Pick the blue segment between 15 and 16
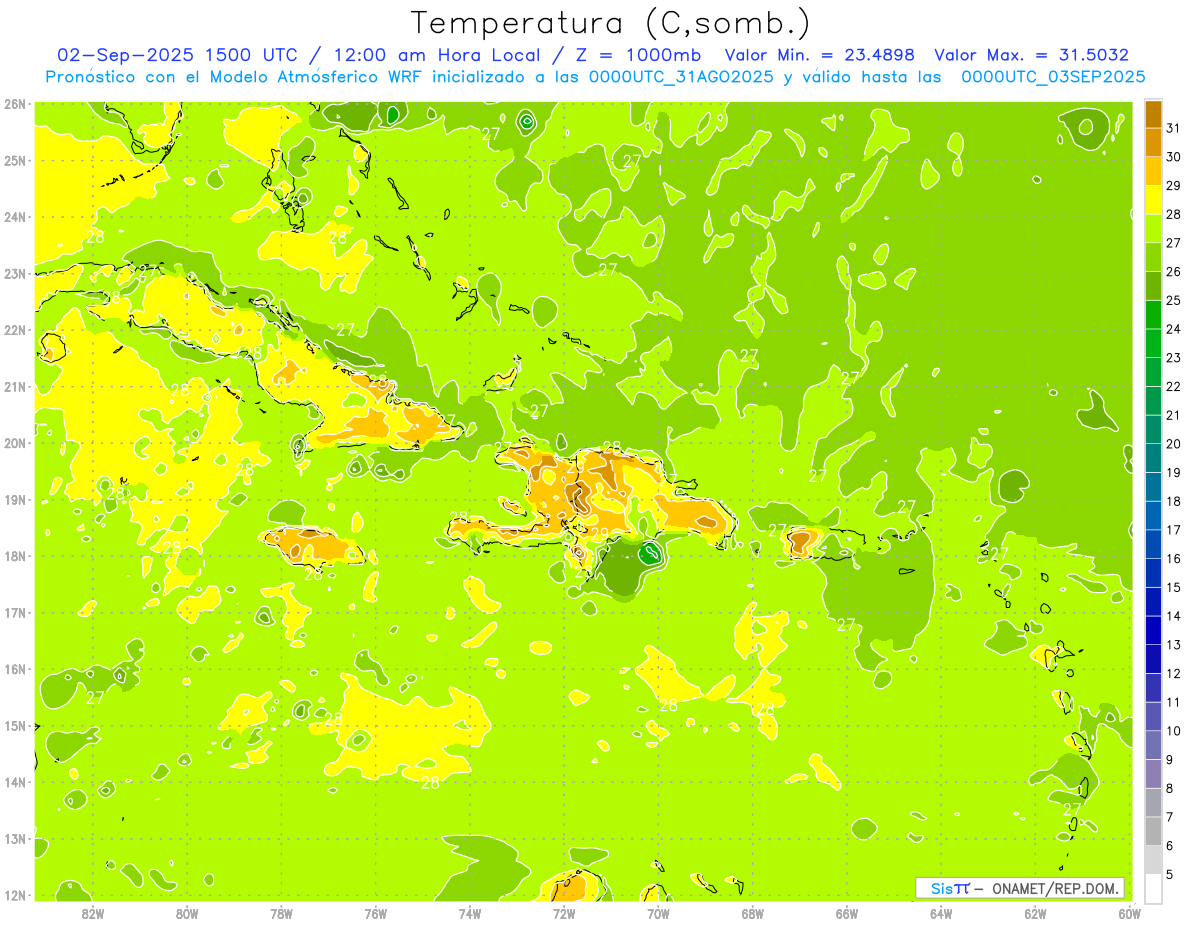This screenshot has width=1200, height=927. 1153,573
